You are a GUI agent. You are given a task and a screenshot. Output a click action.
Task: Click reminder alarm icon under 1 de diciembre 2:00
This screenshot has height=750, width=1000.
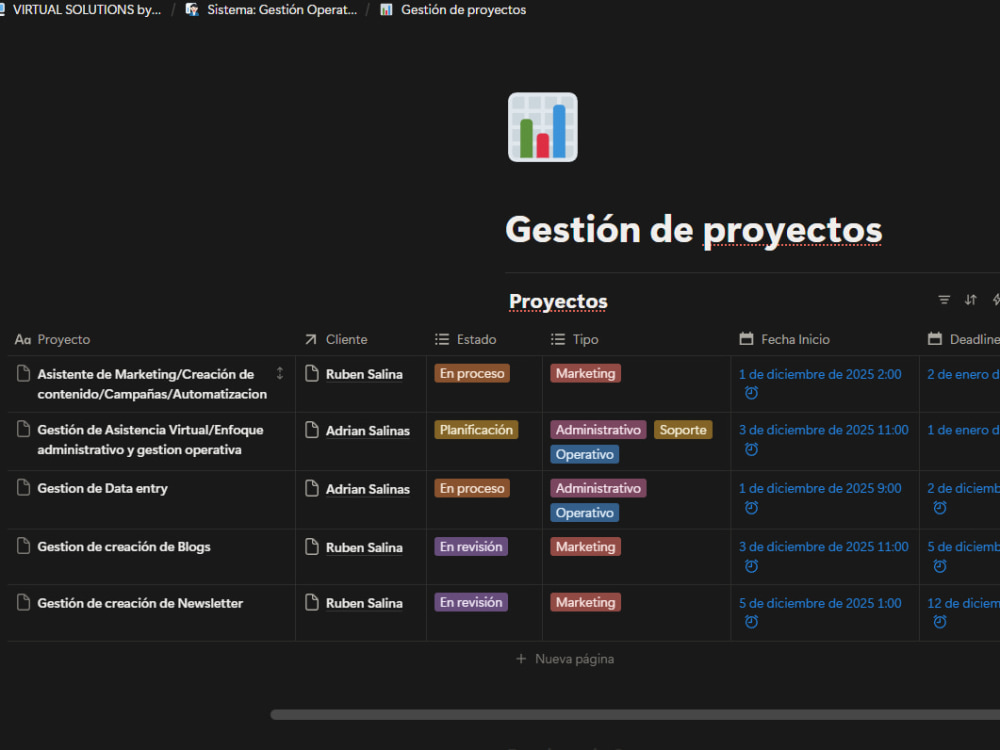[x=751, y=393]
